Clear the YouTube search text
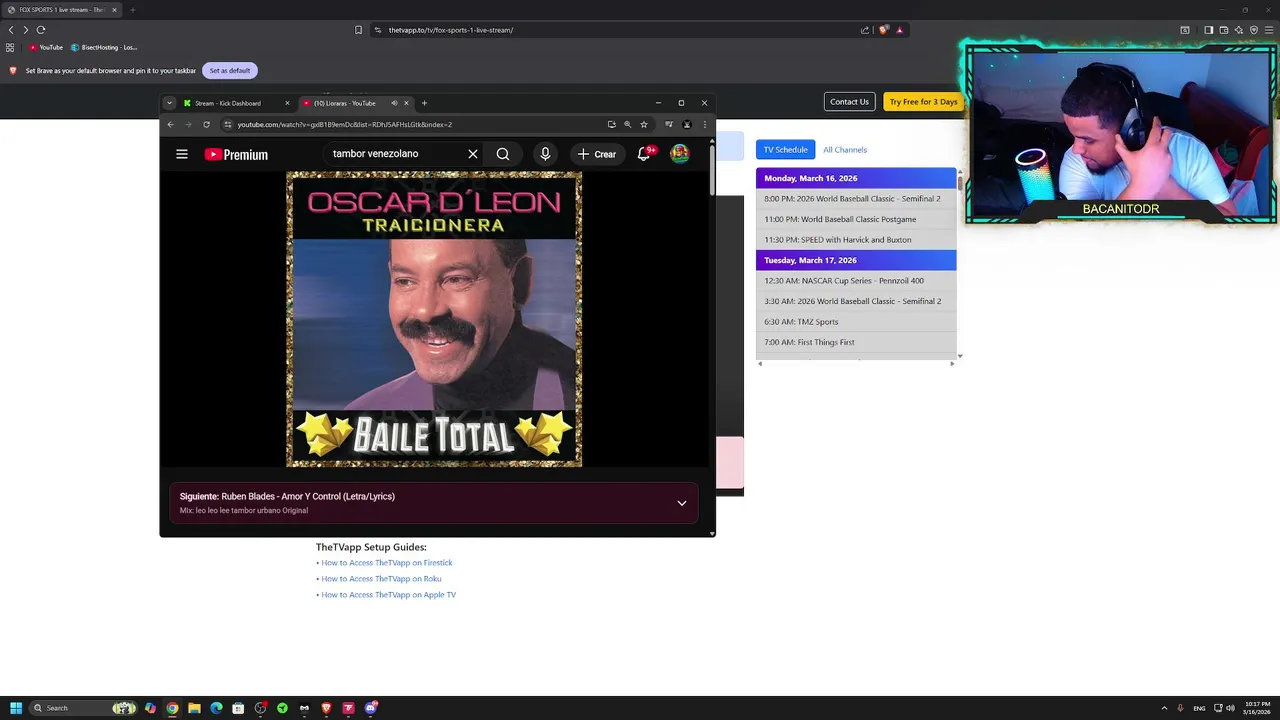The width and height of the screenshot is (1280, 720). coord(473,154)
